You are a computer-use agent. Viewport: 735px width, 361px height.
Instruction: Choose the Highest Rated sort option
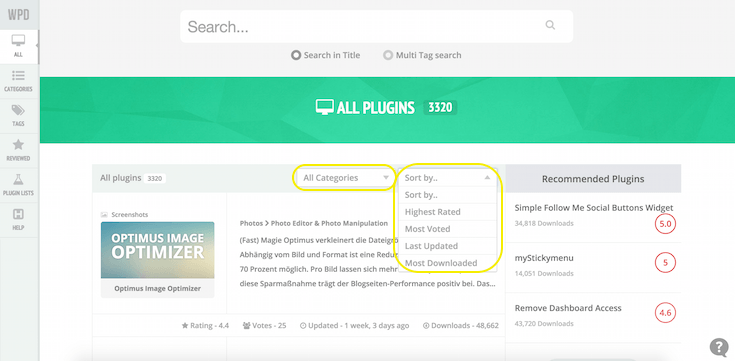[x=448, y=212]
